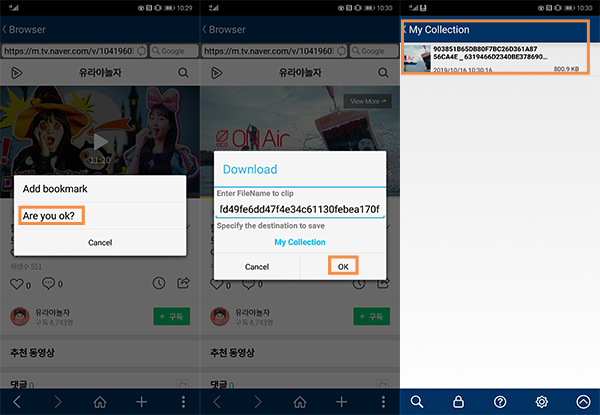Tap Naver TV play logo on Add bookmark screen
The image size is (600, 415).
(x=16, y=73)
